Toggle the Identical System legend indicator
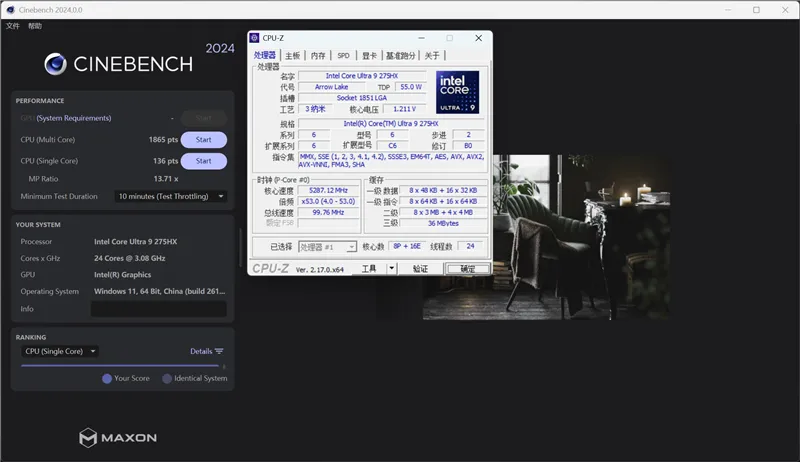The image size is (800, 462). pyautogui.click(x=166, y=378)
